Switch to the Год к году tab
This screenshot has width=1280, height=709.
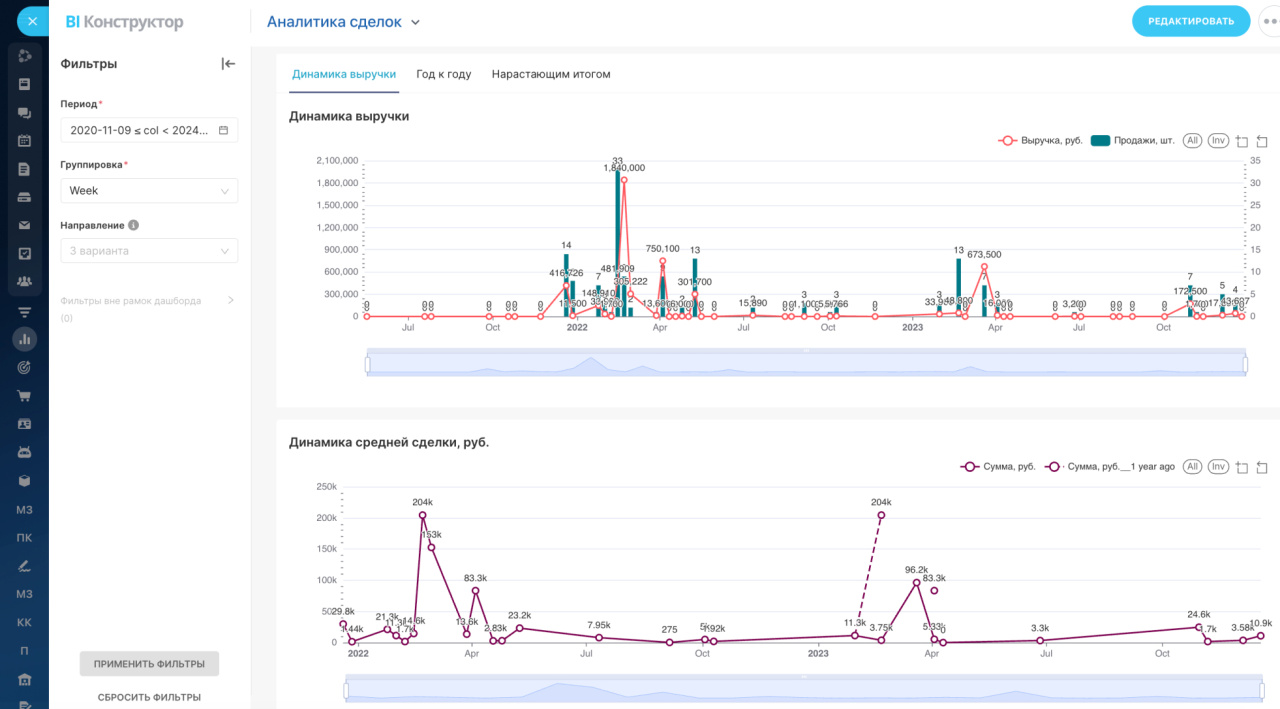tap(444, 74)
